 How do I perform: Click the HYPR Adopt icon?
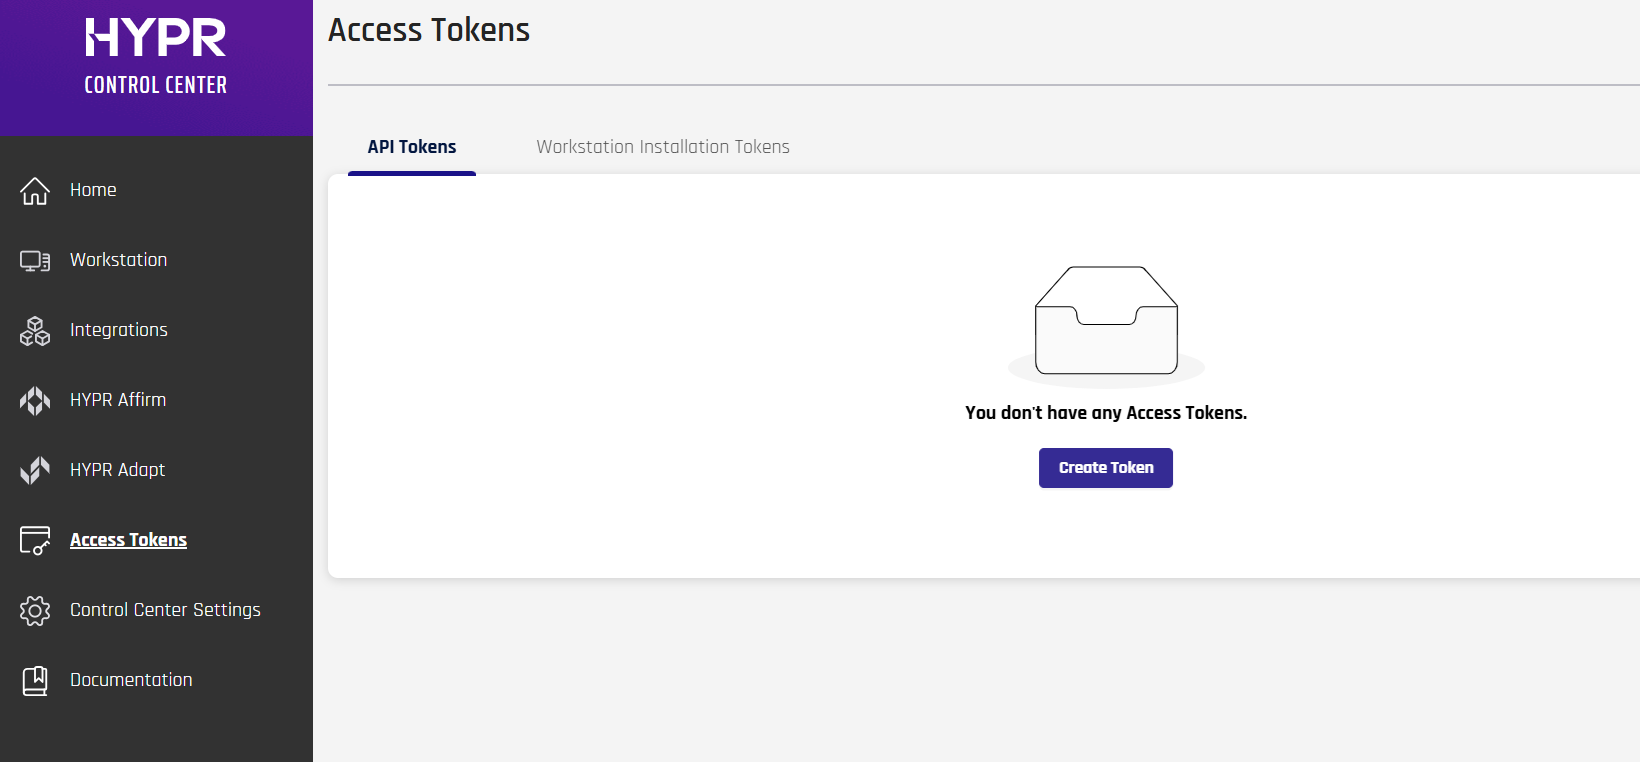35,470
